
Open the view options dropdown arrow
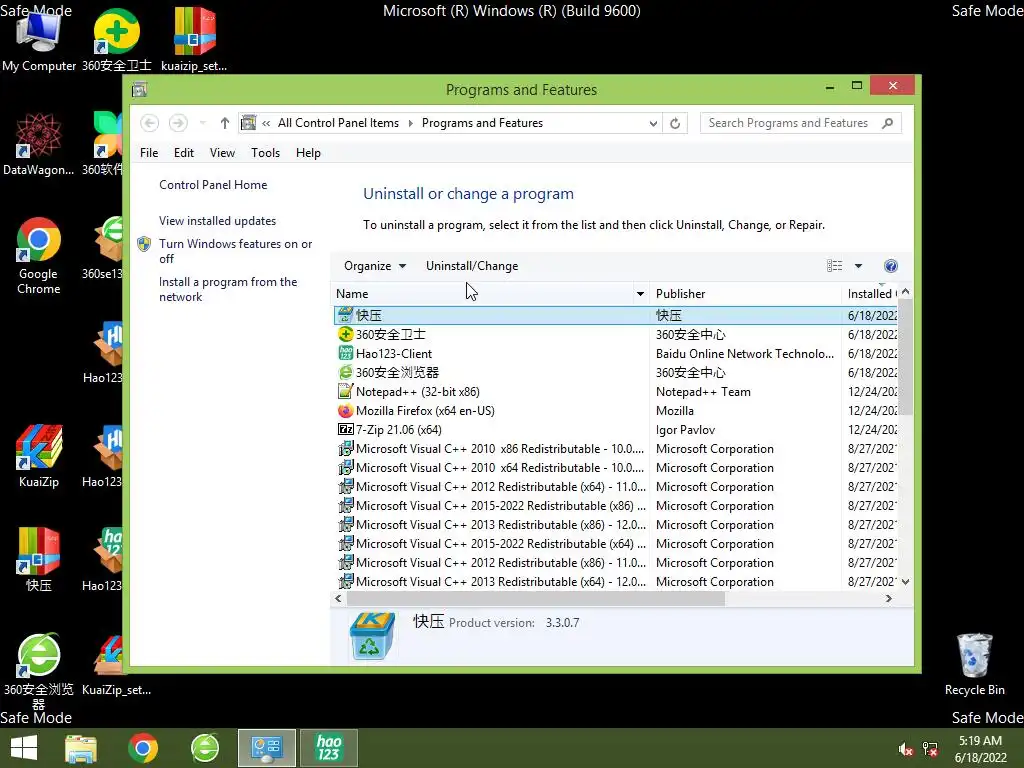point(858,266)
